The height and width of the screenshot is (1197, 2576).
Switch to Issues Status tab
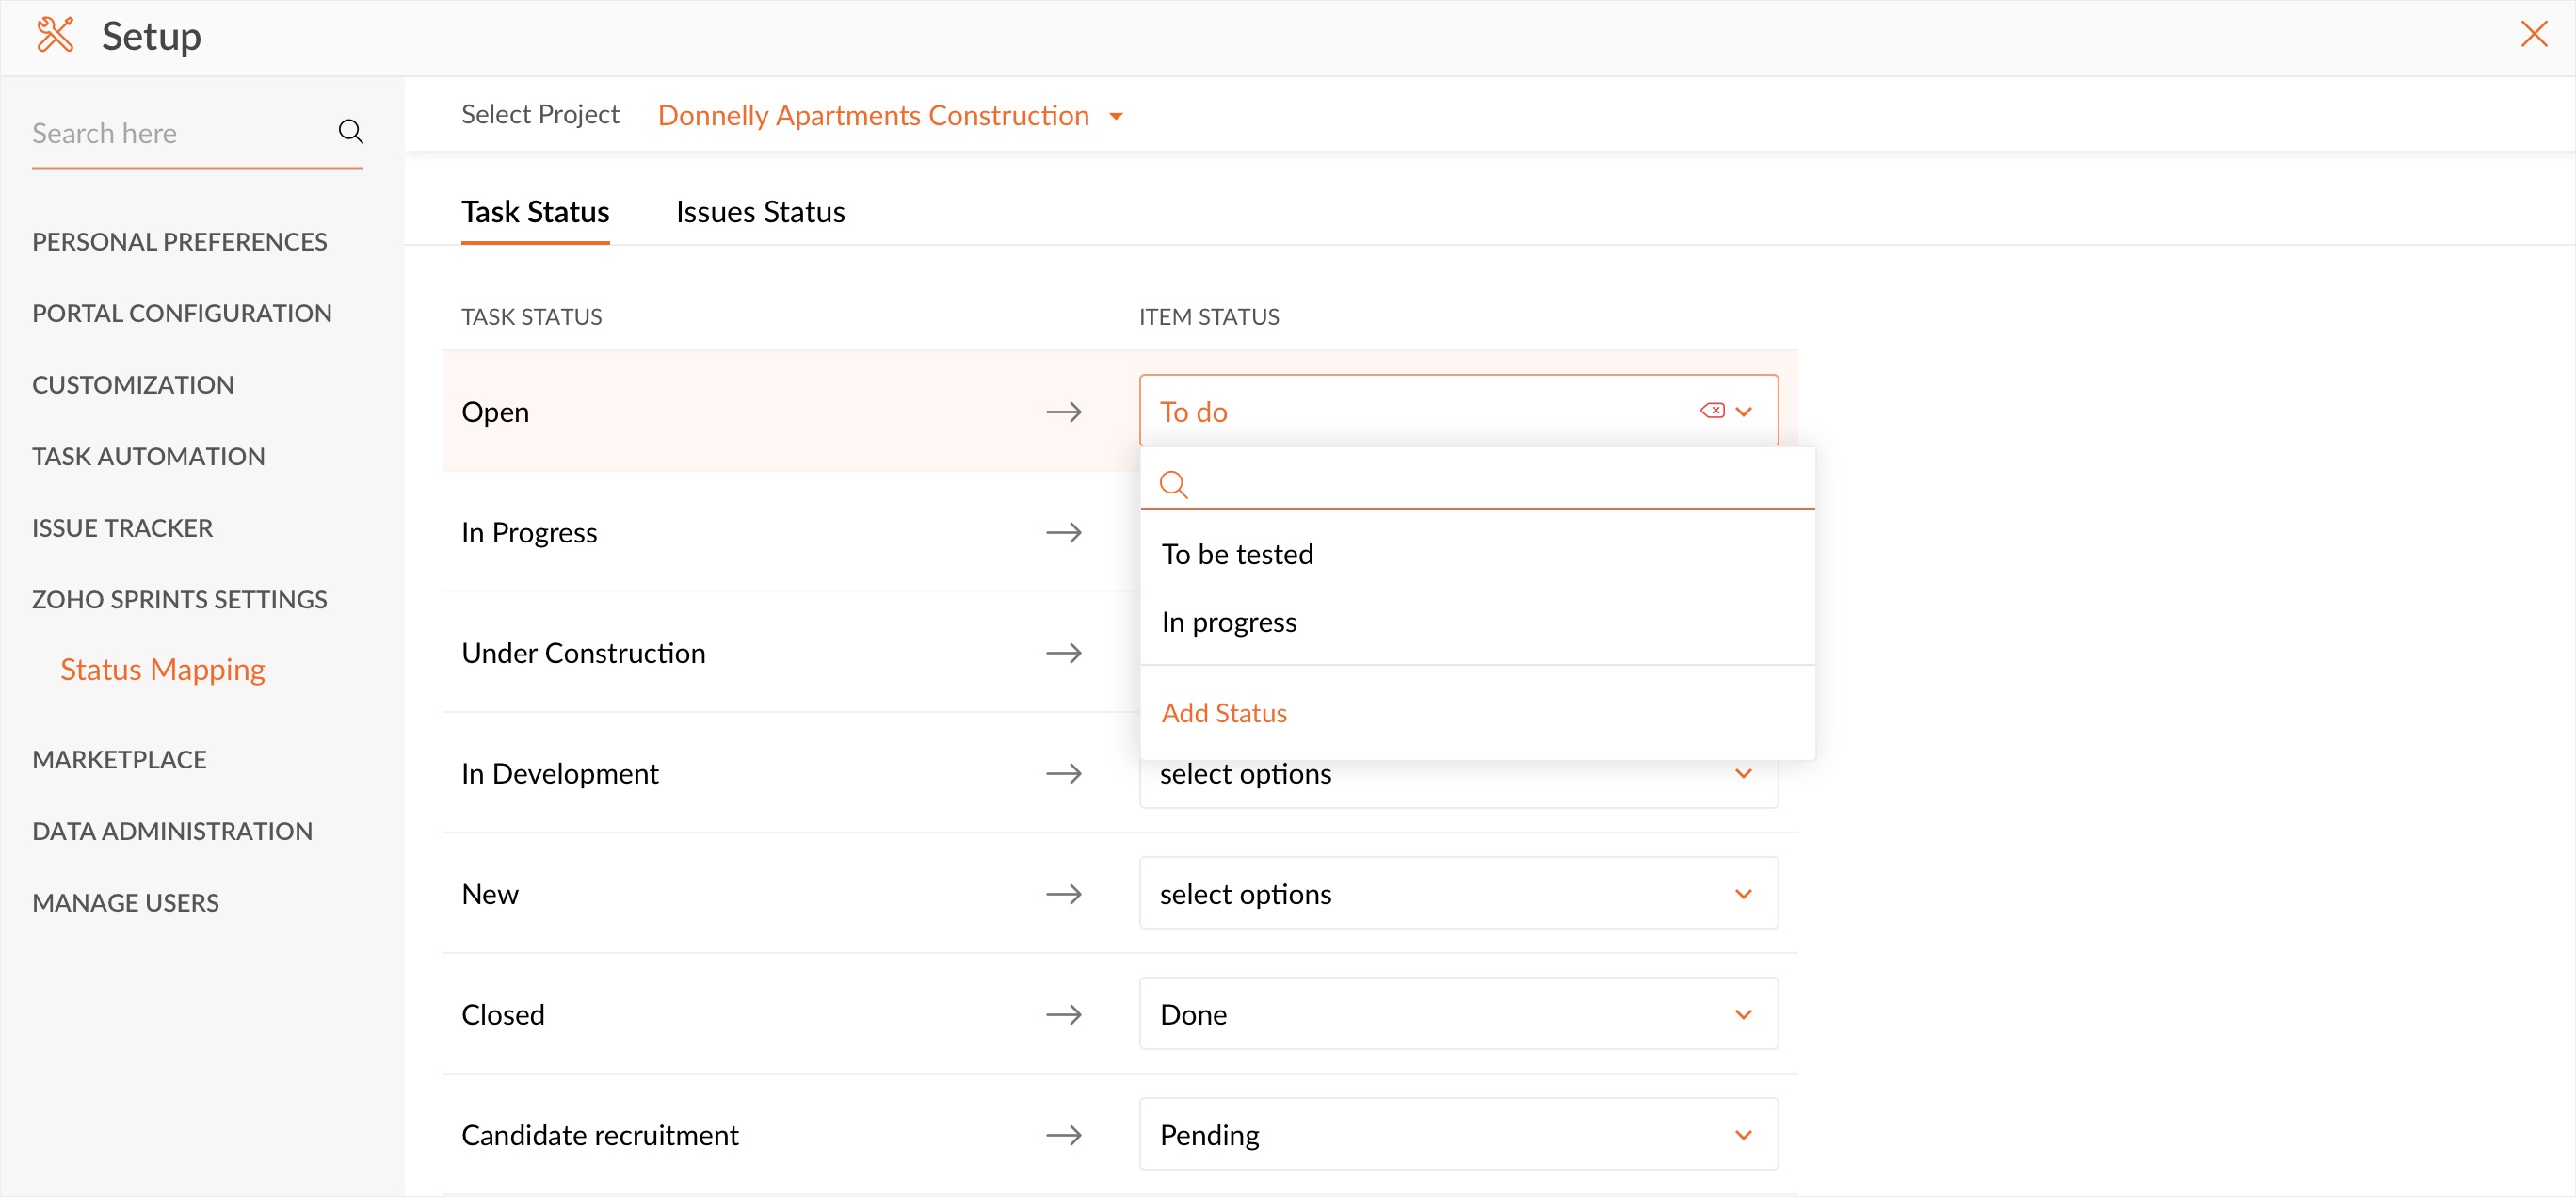pos(760,212)
